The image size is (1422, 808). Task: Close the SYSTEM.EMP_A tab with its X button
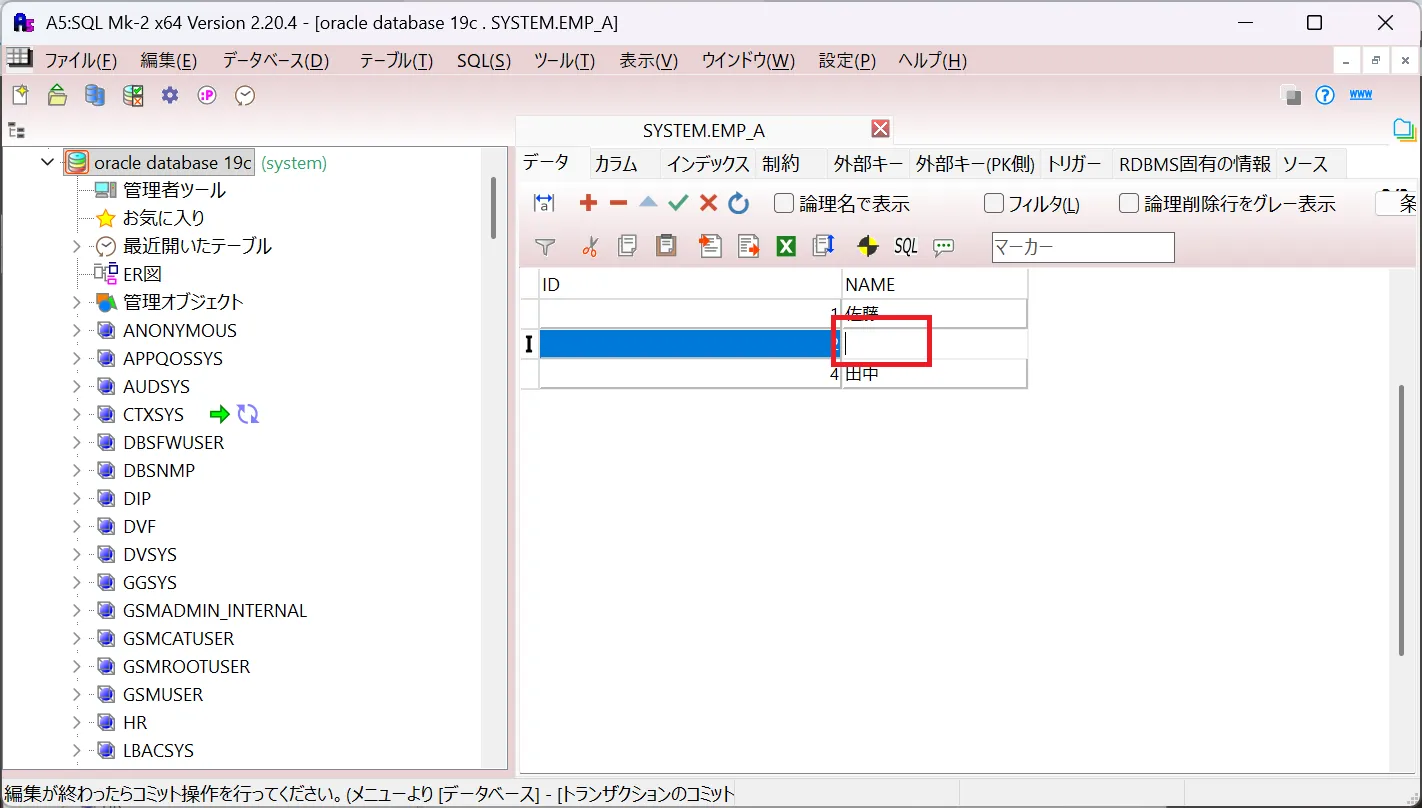(879, 128)
